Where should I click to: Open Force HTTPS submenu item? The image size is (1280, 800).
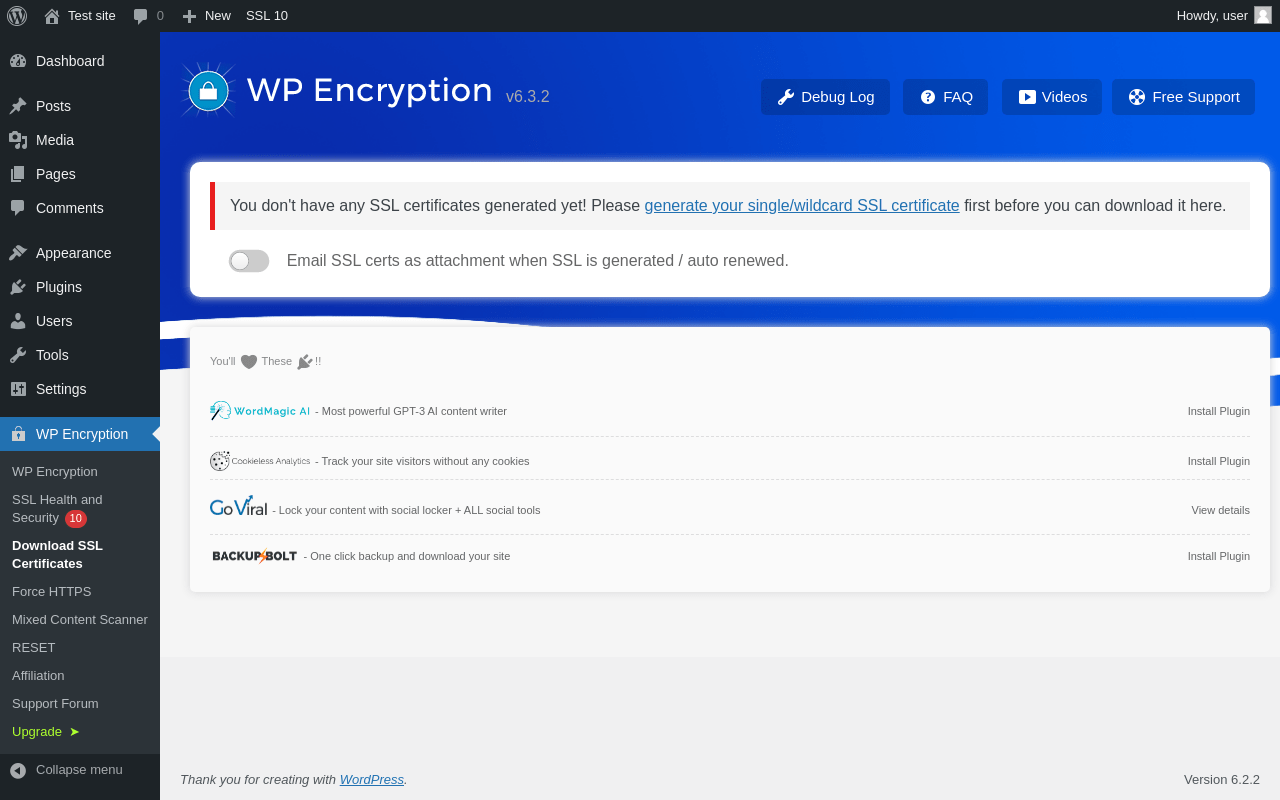coord(51,592)
